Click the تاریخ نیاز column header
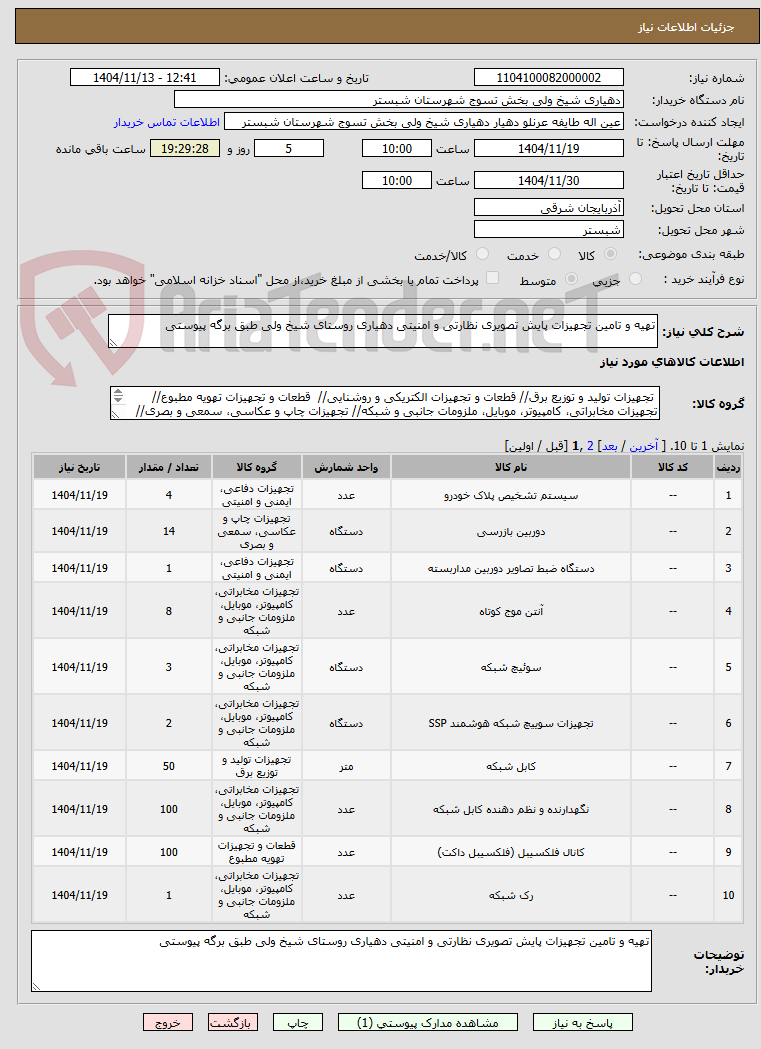This screenshot has width=761, height=1049. [80, 467]
